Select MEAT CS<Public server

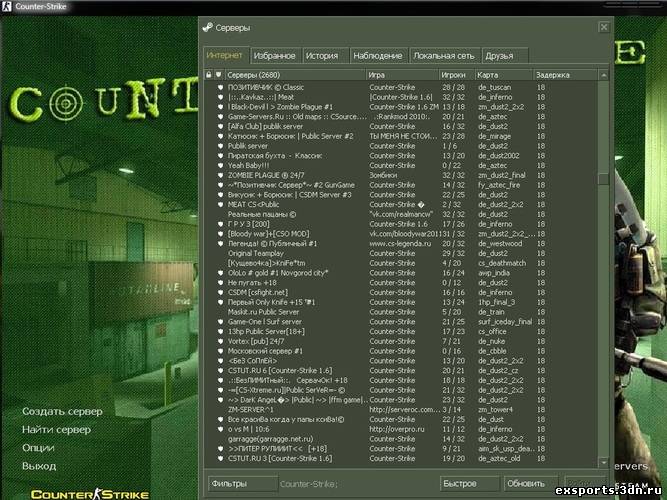[401, 205]
